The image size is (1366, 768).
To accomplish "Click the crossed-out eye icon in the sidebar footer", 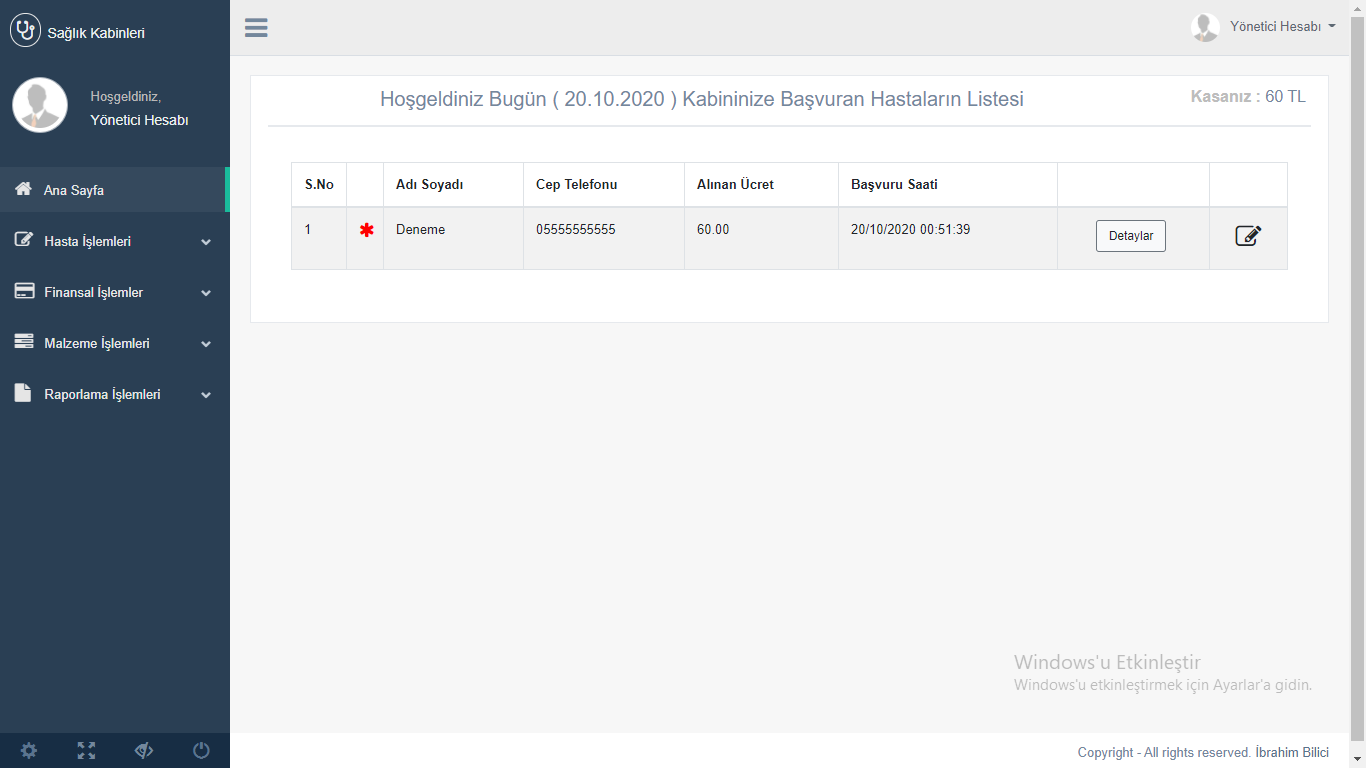I will click(144, 750).
